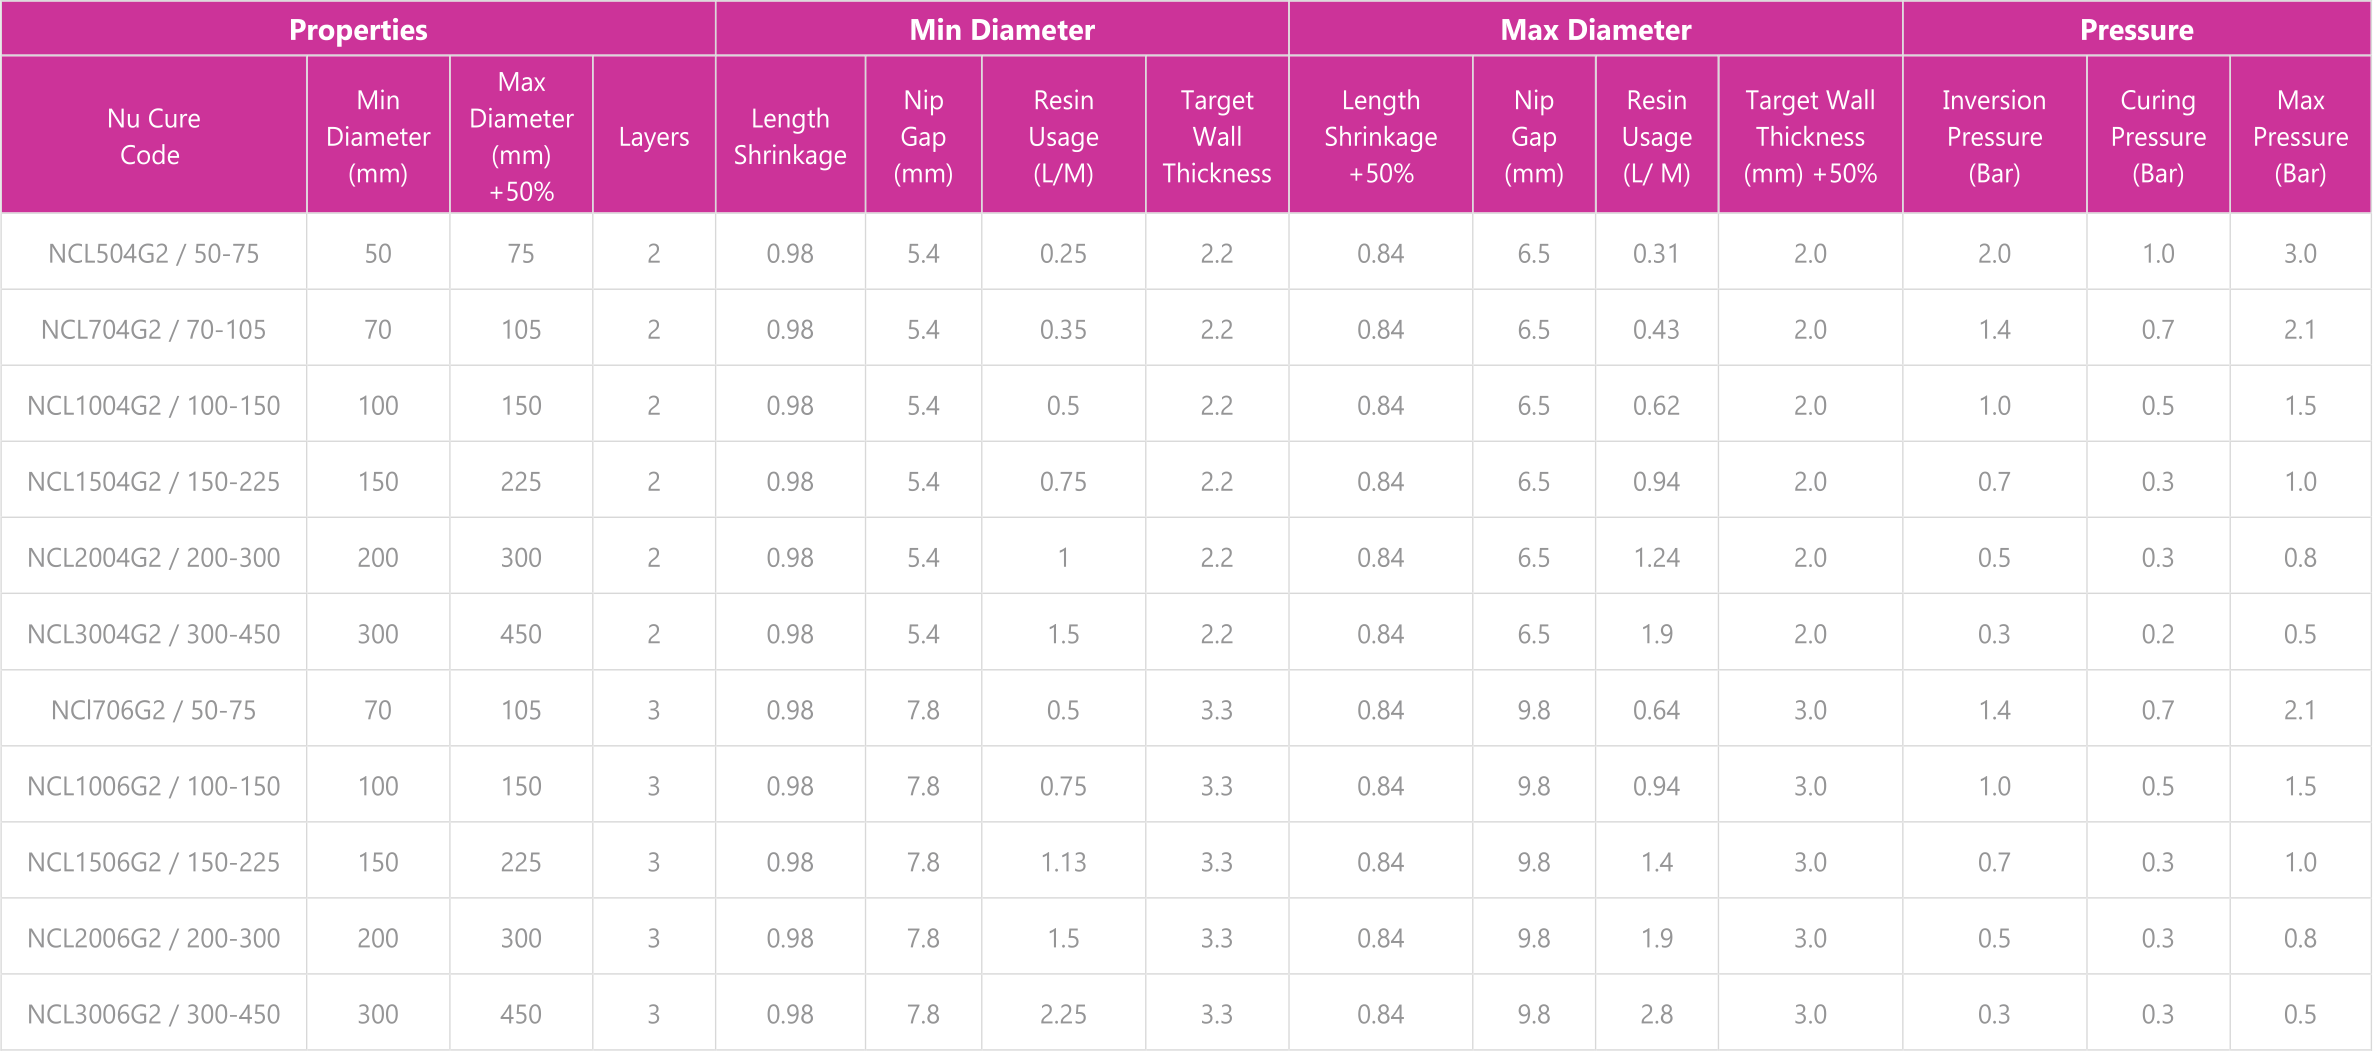Select the NCL504G2 / 50-75 row code

pos(154,253)
